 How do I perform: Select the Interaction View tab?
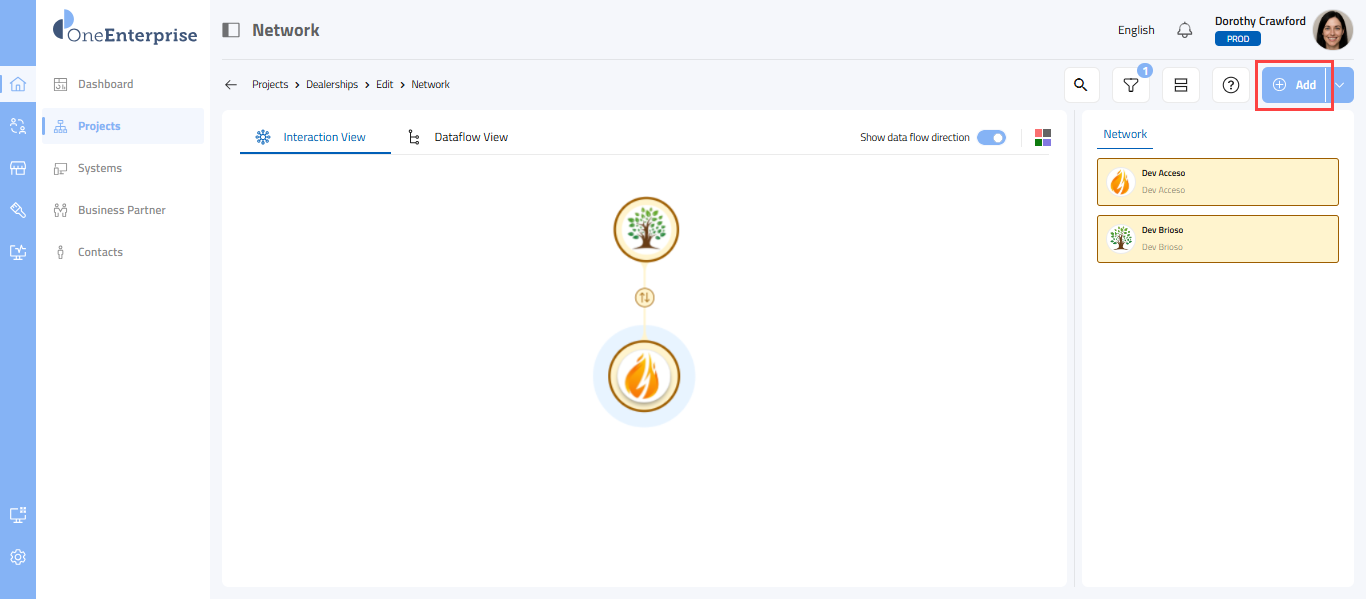pyautogui.click(x=324, y=137)
